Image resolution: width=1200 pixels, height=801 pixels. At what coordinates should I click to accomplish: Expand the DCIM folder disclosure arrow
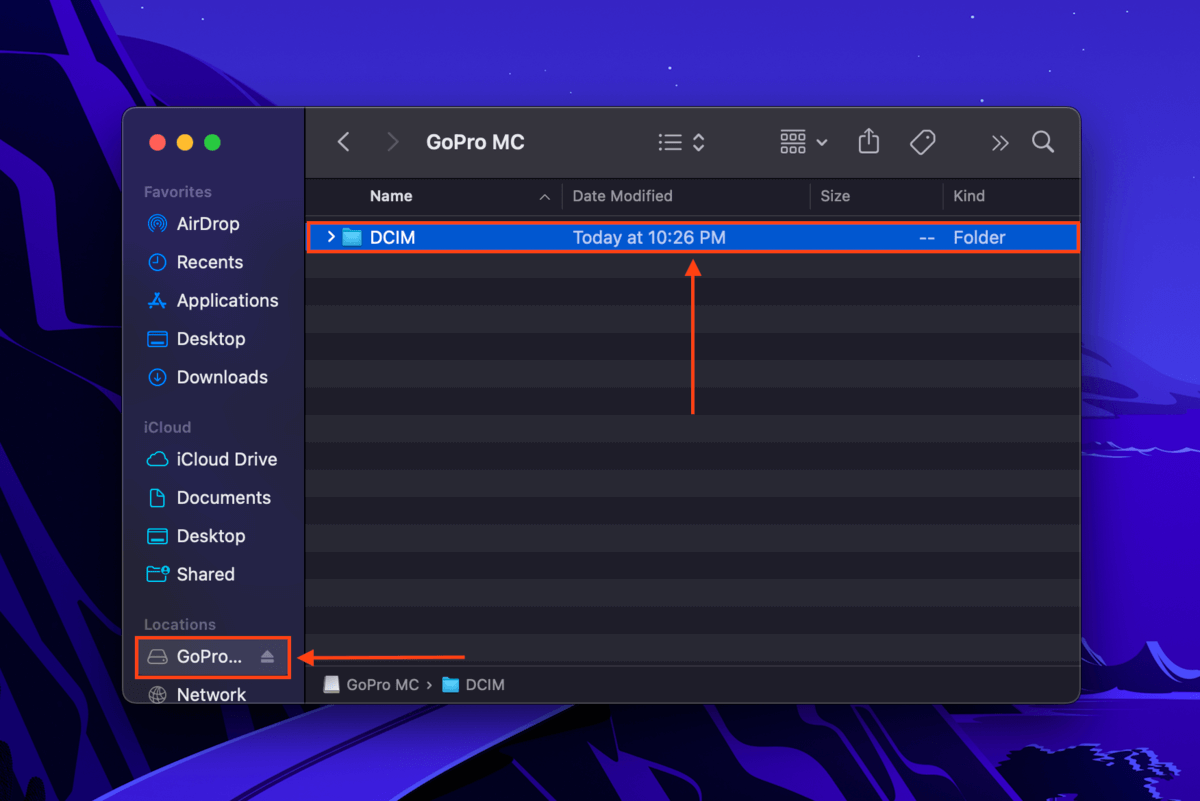[331, 237]
